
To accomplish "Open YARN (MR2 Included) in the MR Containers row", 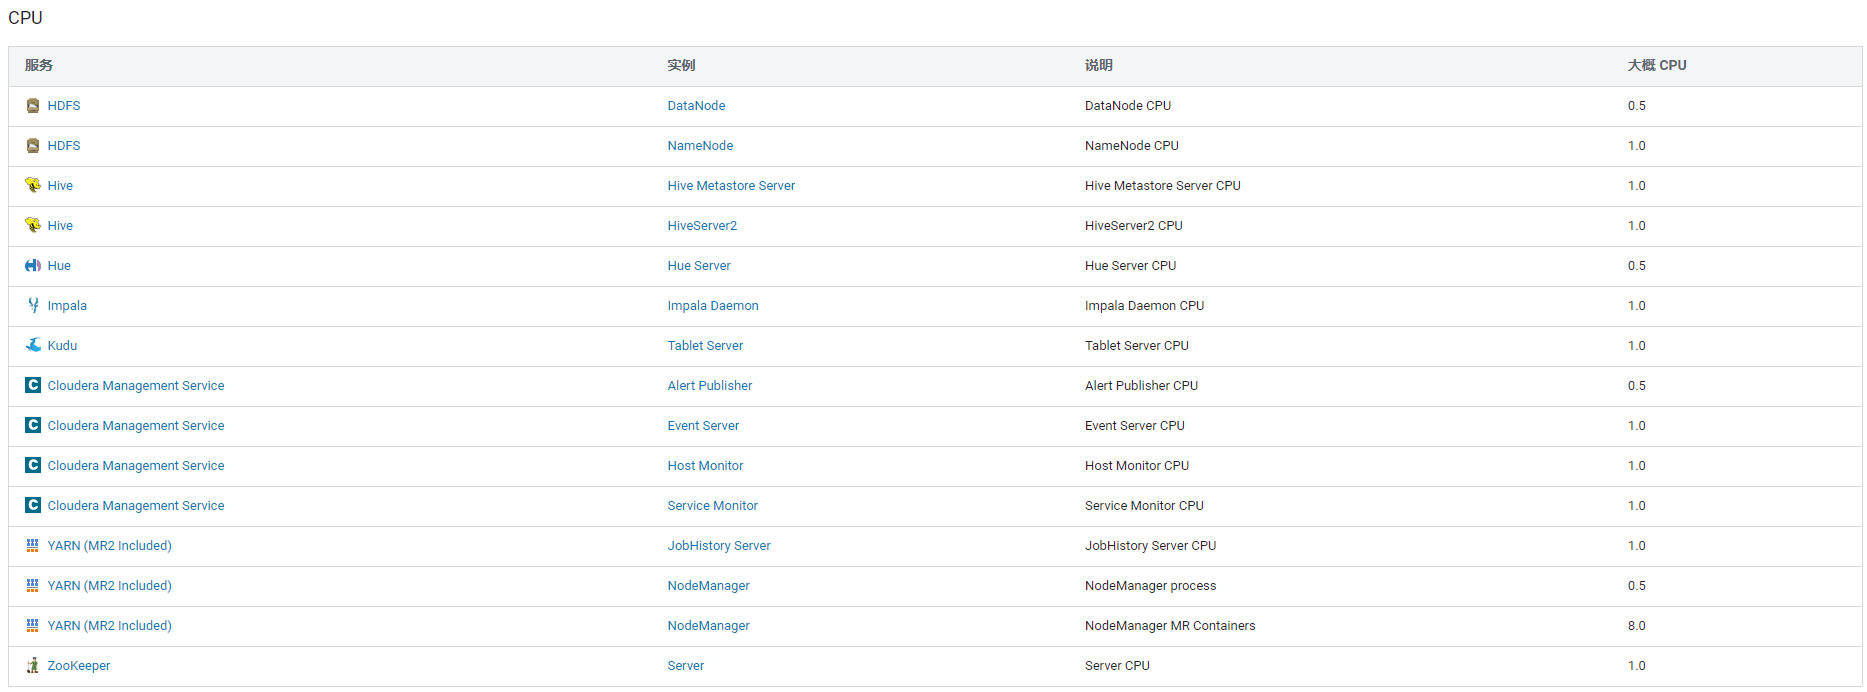I will [110, 626].
